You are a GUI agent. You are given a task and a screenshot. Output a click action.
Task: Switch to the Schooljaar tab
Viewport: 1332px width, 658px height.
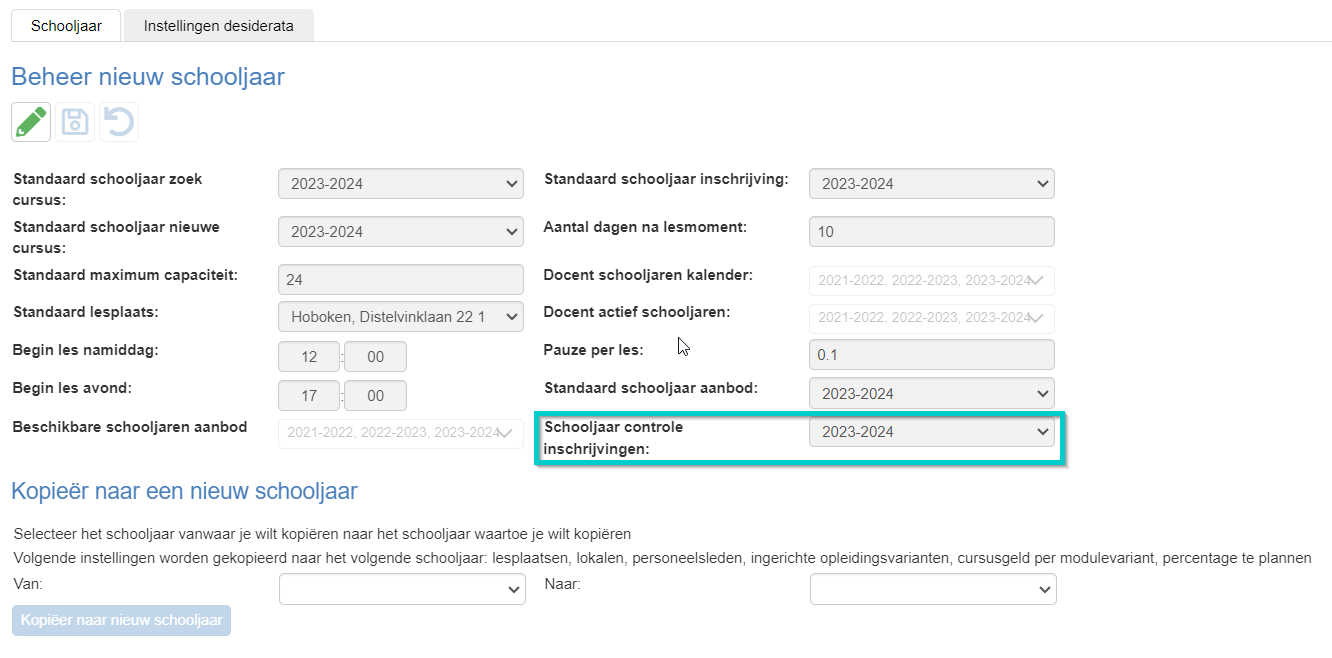(66, 26)
